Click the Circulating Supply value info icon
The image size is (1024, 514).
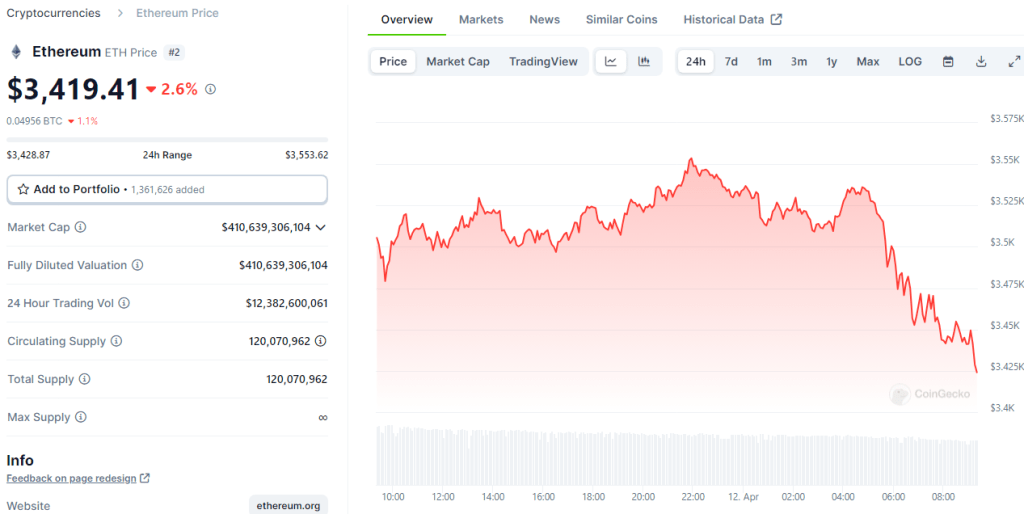320,341
